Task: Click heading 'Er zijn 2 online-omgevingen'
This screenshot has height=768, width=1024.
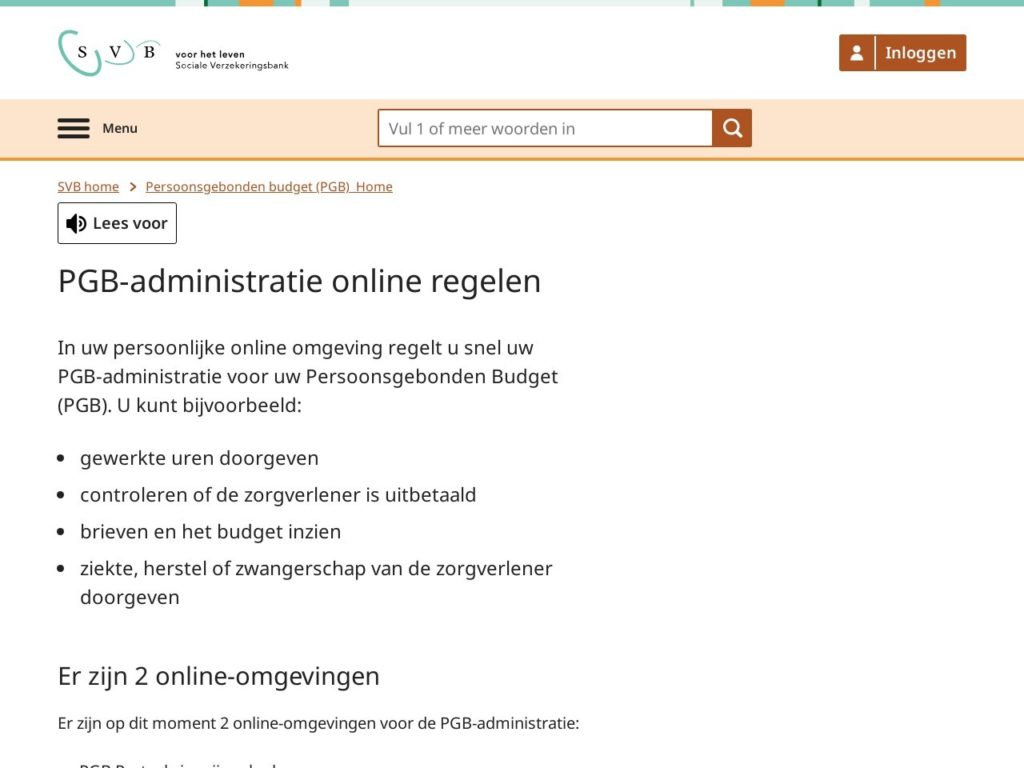Action: tap(219, 676)
